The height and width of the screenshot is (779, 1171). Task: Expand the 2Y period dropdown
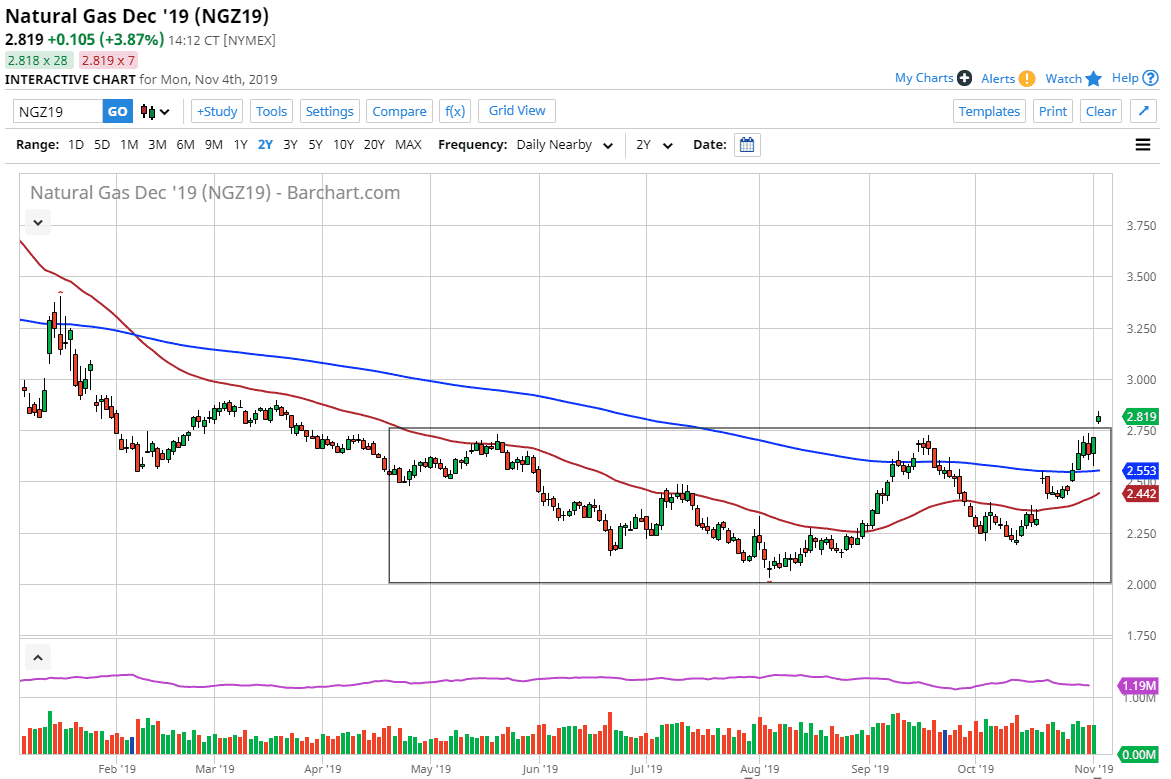(655, 145)
